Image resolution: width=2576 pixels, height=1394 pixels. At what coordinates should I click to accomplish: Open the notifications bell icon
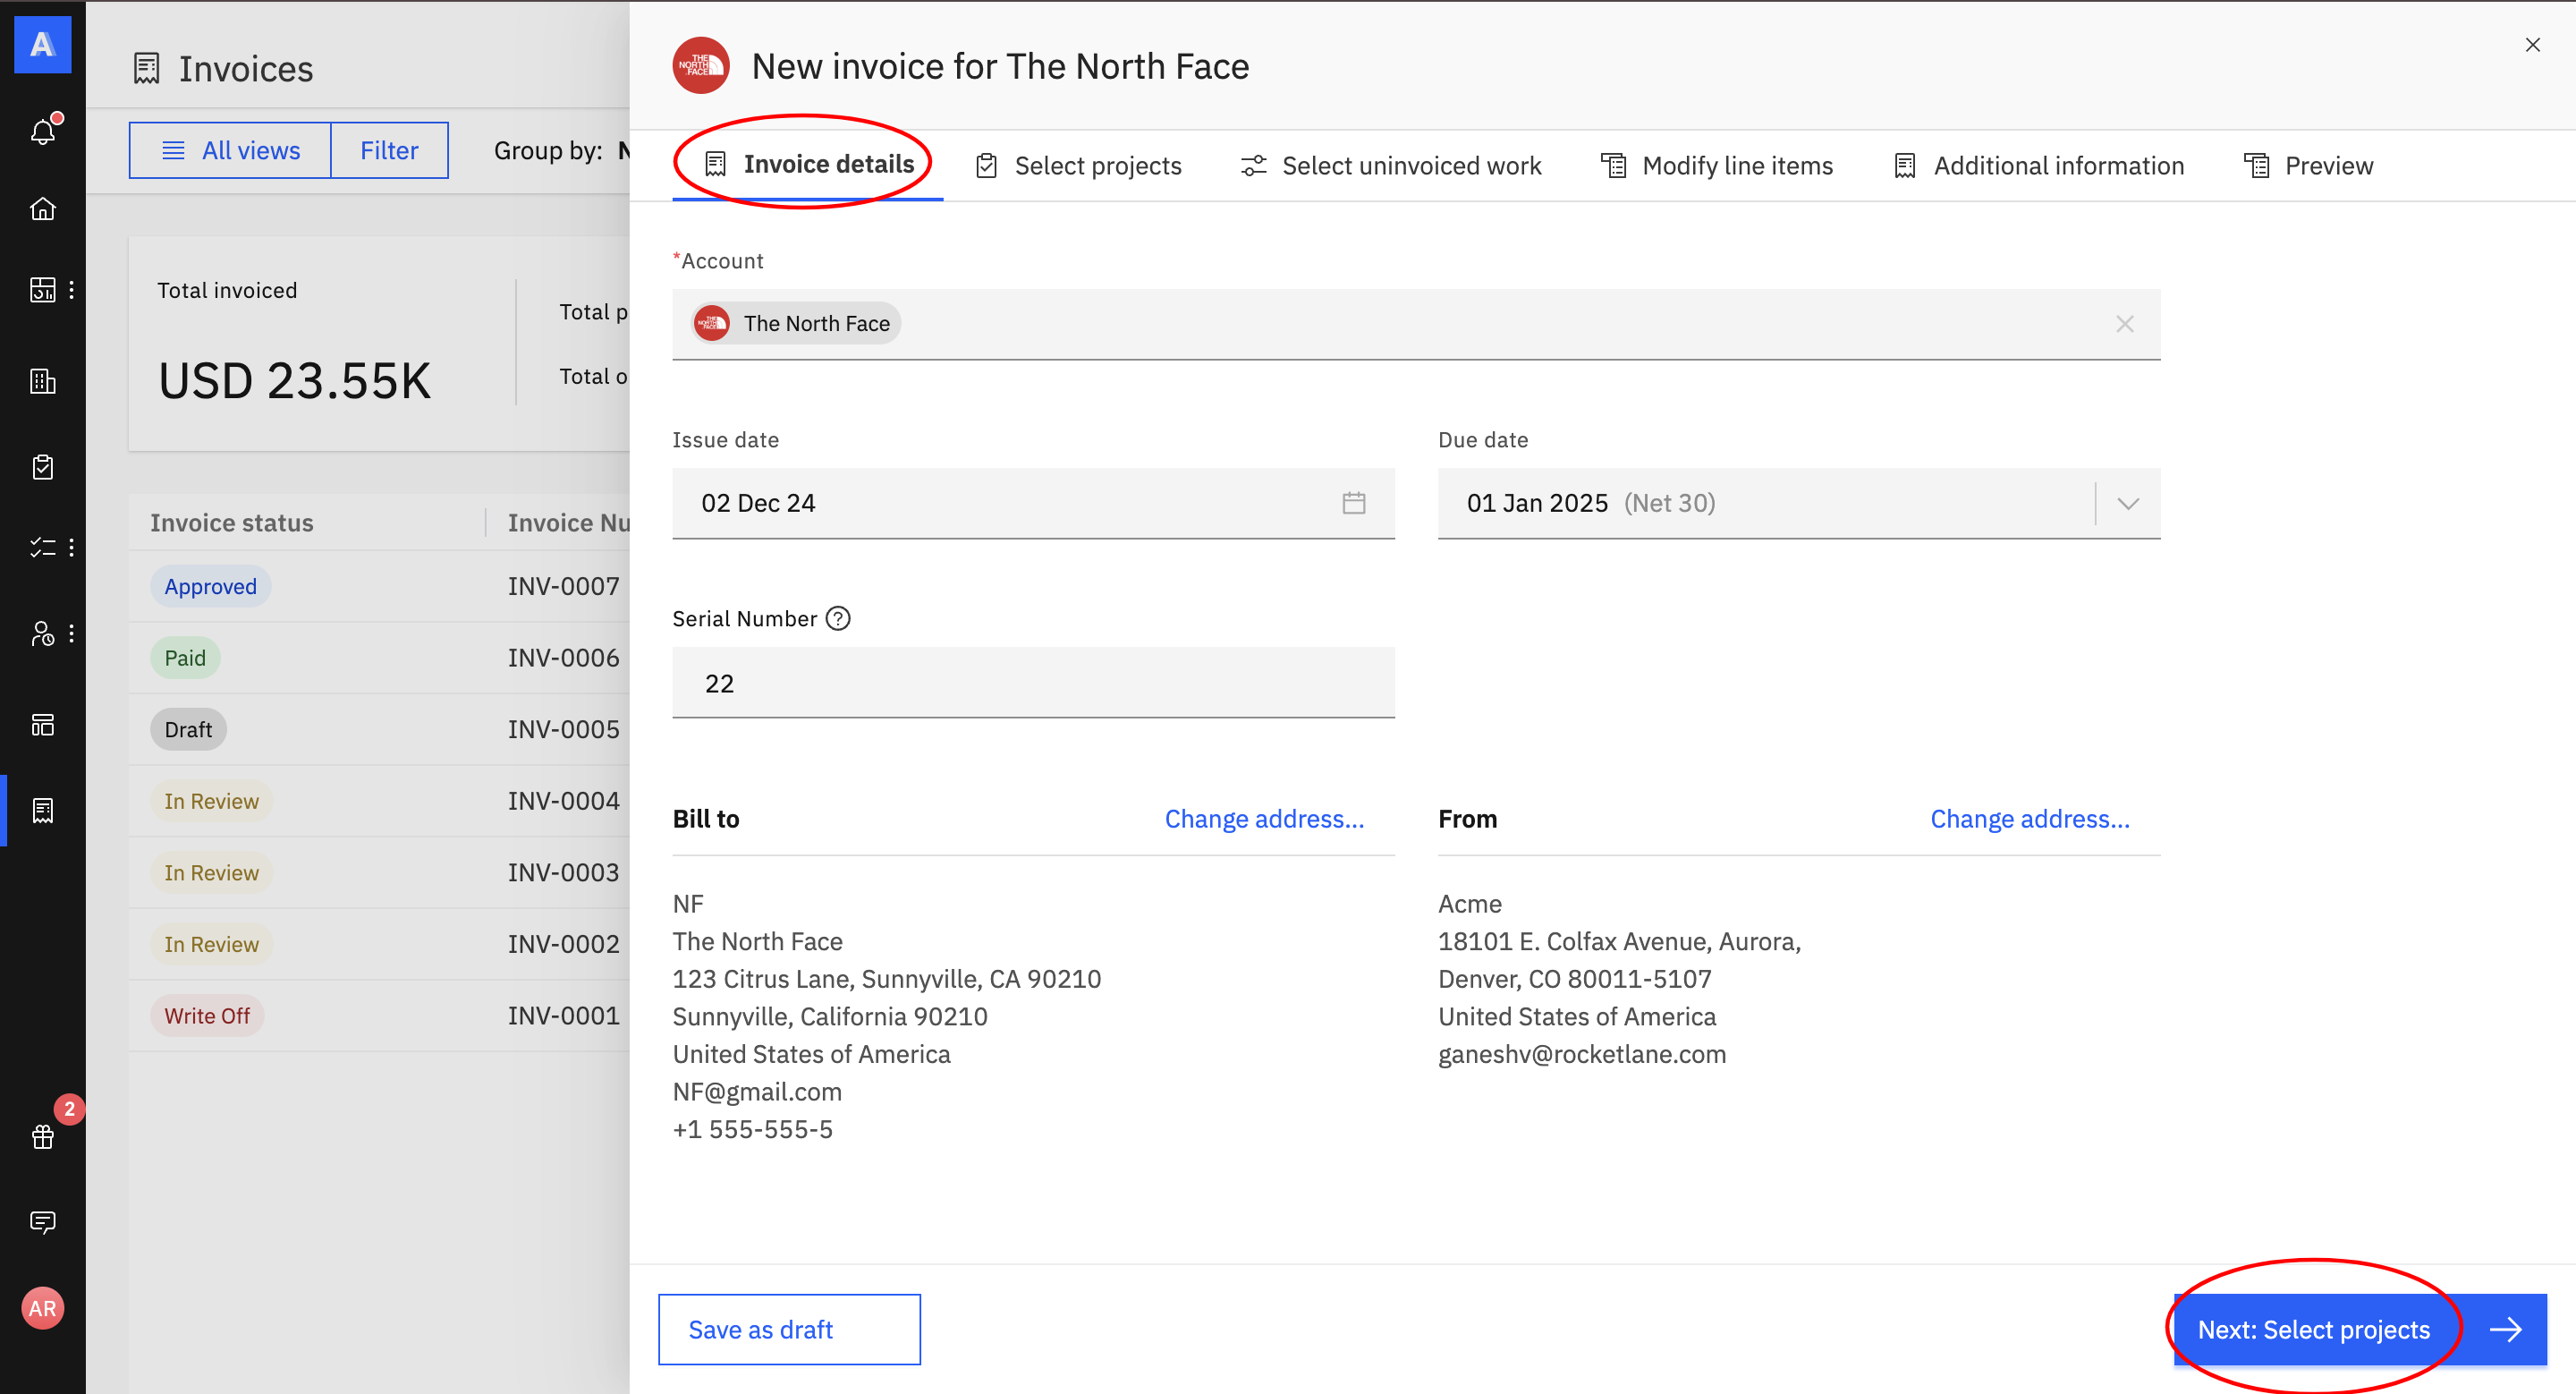(43, 131)
